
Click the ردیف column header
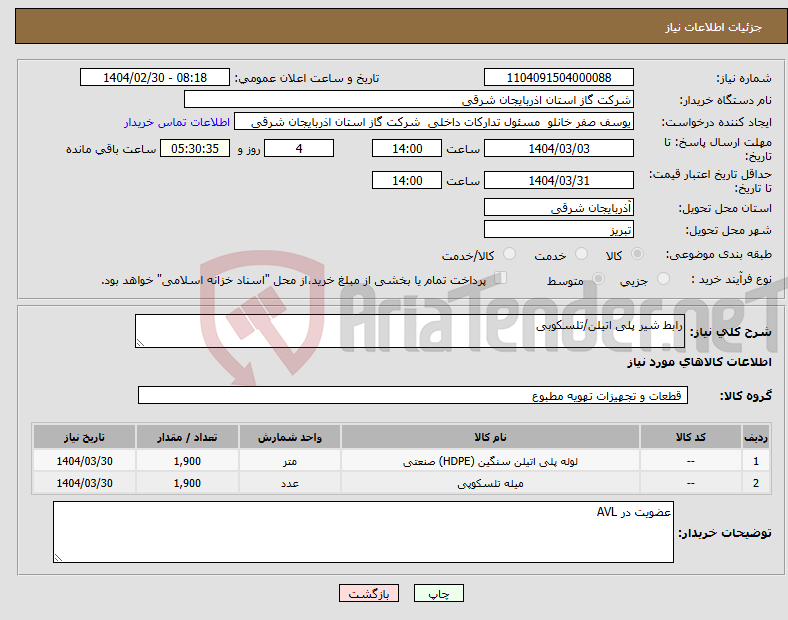(x=756, y=437)
